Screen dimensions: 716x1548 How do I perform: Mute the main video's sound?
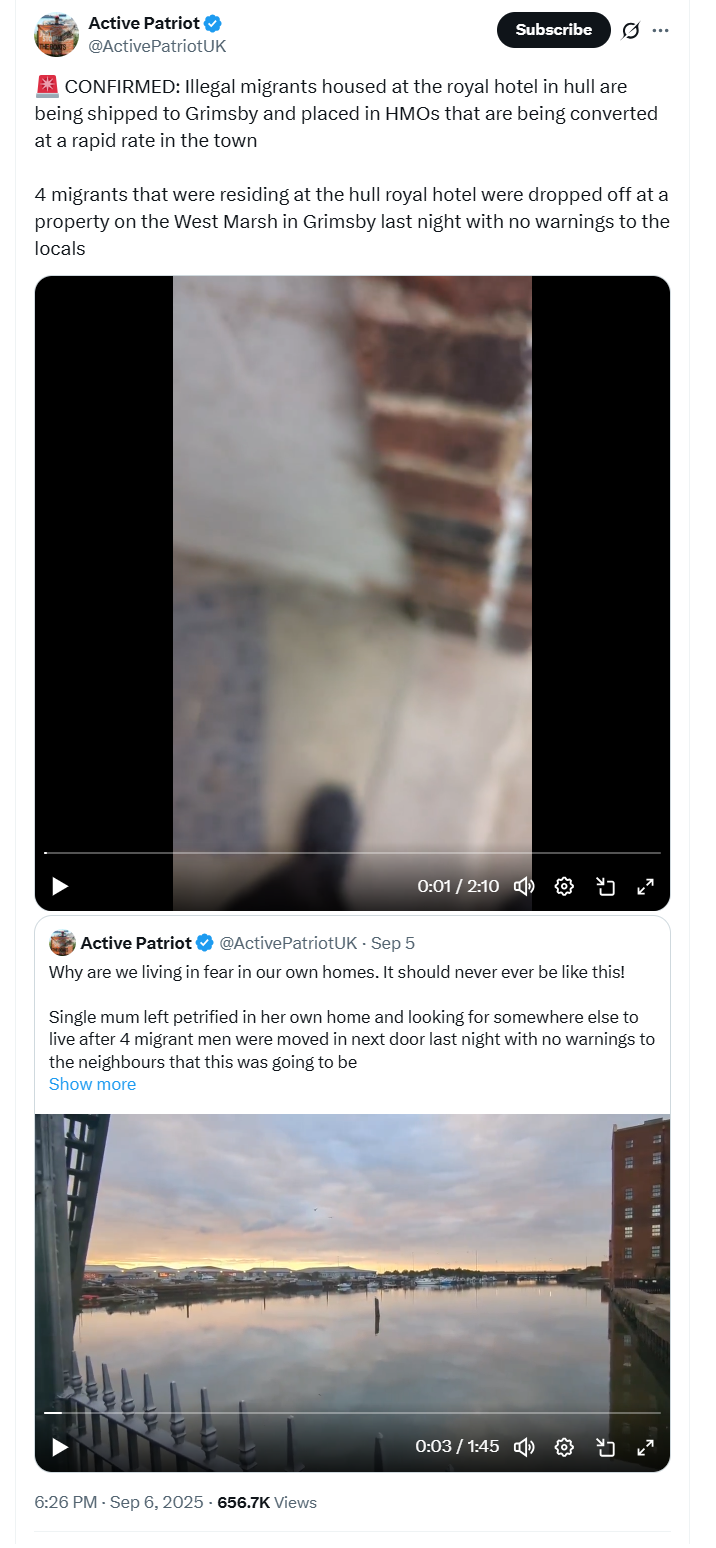pyautogui.click(x=524, y=886)
